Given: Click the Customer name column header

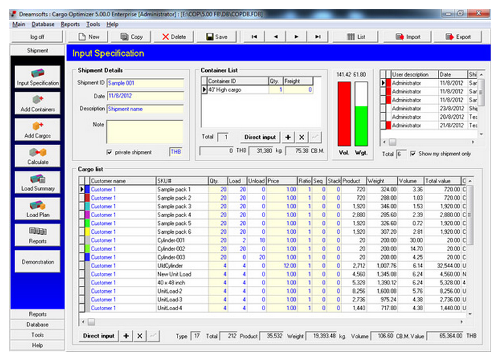Looking at the screenshot, I should [x=123, y=181].
